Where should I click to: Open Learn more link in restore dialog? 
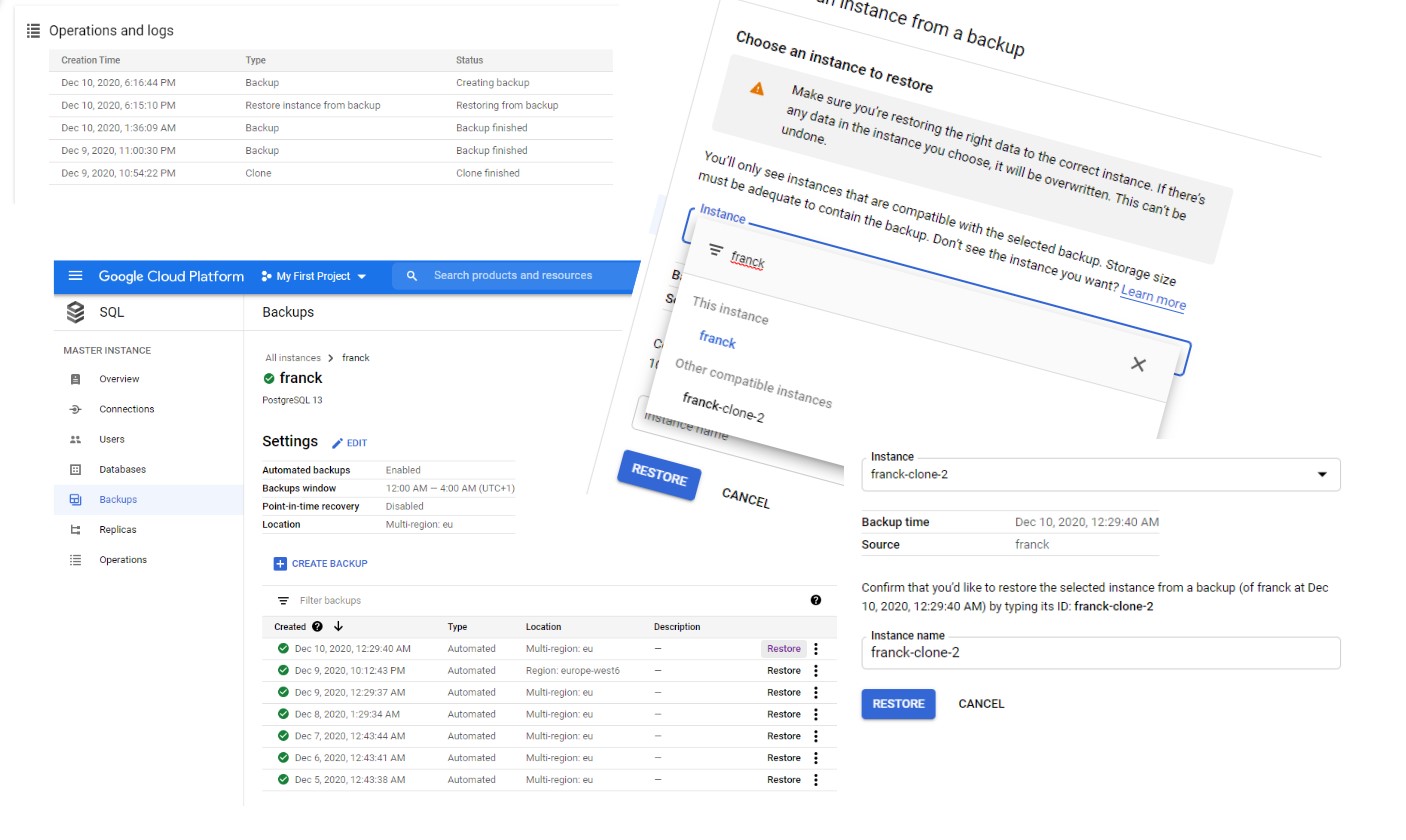[1153, 297]
